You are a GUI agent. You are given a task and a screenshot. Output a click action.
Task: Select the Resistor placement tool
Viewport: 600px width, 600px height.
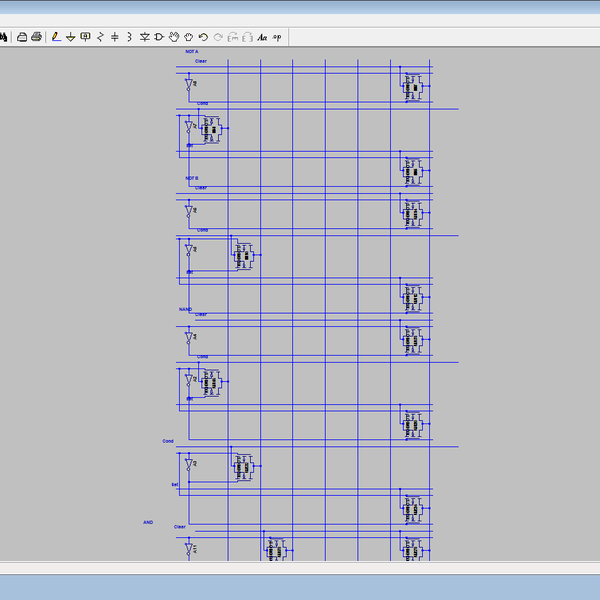(100, 37)
